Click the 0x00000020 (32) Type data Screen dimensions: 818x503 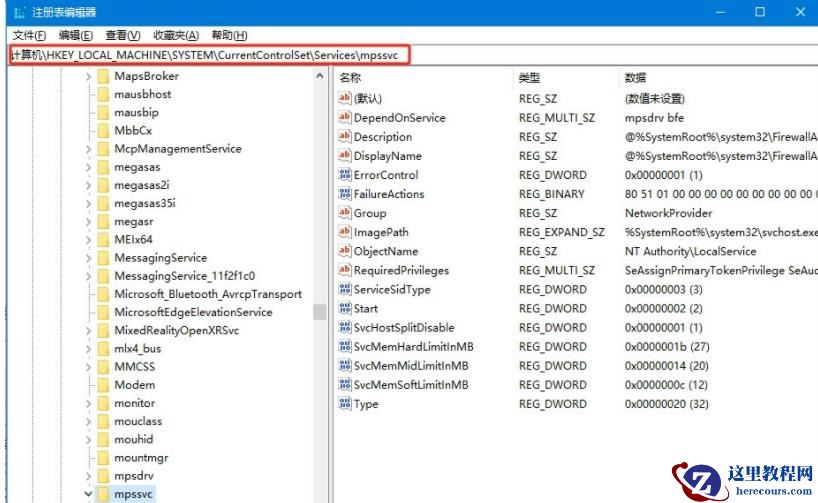click(666, 404)
